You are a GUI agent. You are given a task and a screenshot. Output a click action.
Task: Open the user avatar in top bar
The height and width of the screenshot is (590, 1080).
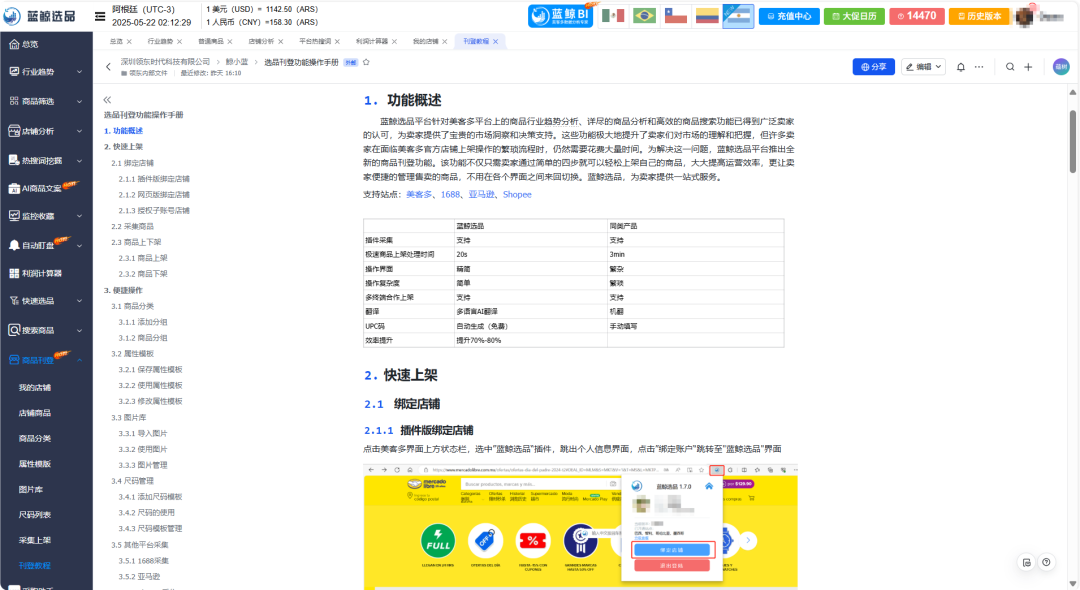click(1024, 16)
